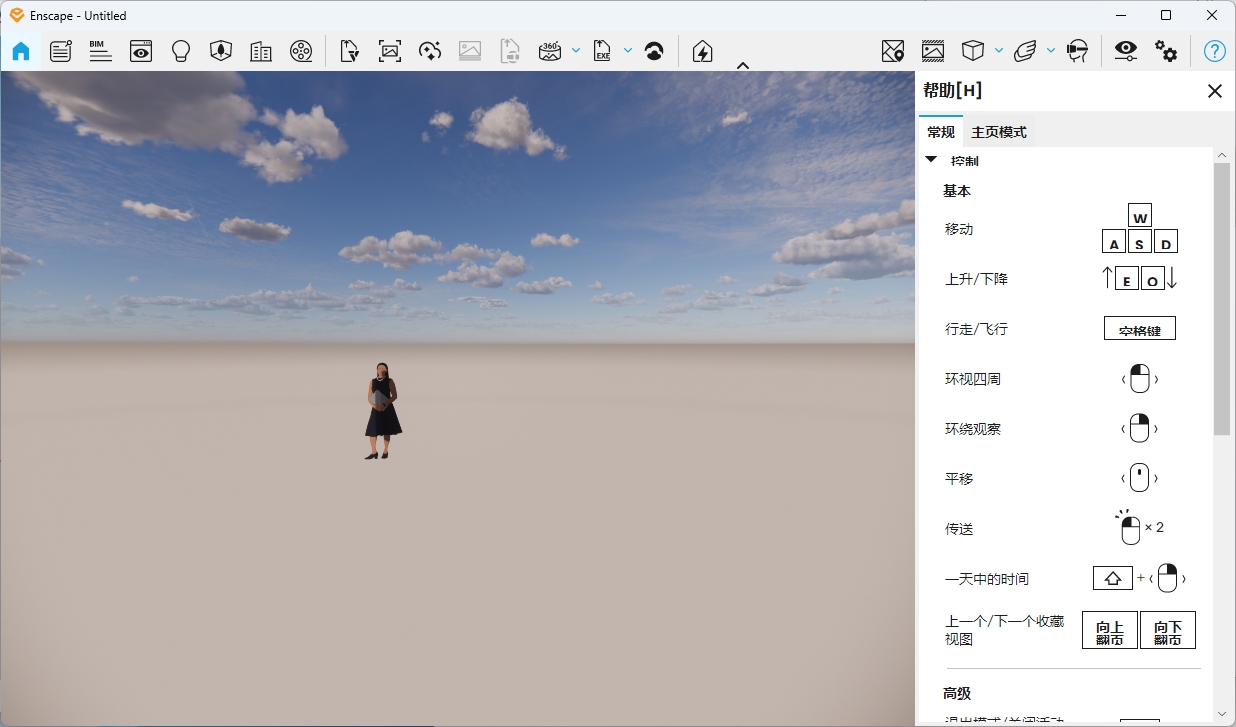Open the dropdown arrow next to EXE export

[628, 50]
